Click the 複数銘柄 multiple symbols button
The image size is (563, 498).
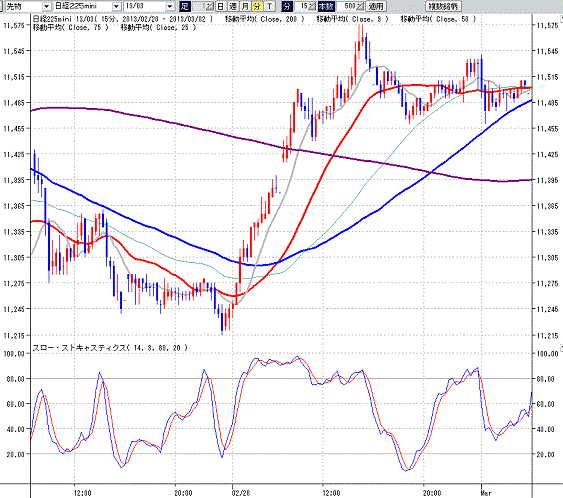click(443, 6)
